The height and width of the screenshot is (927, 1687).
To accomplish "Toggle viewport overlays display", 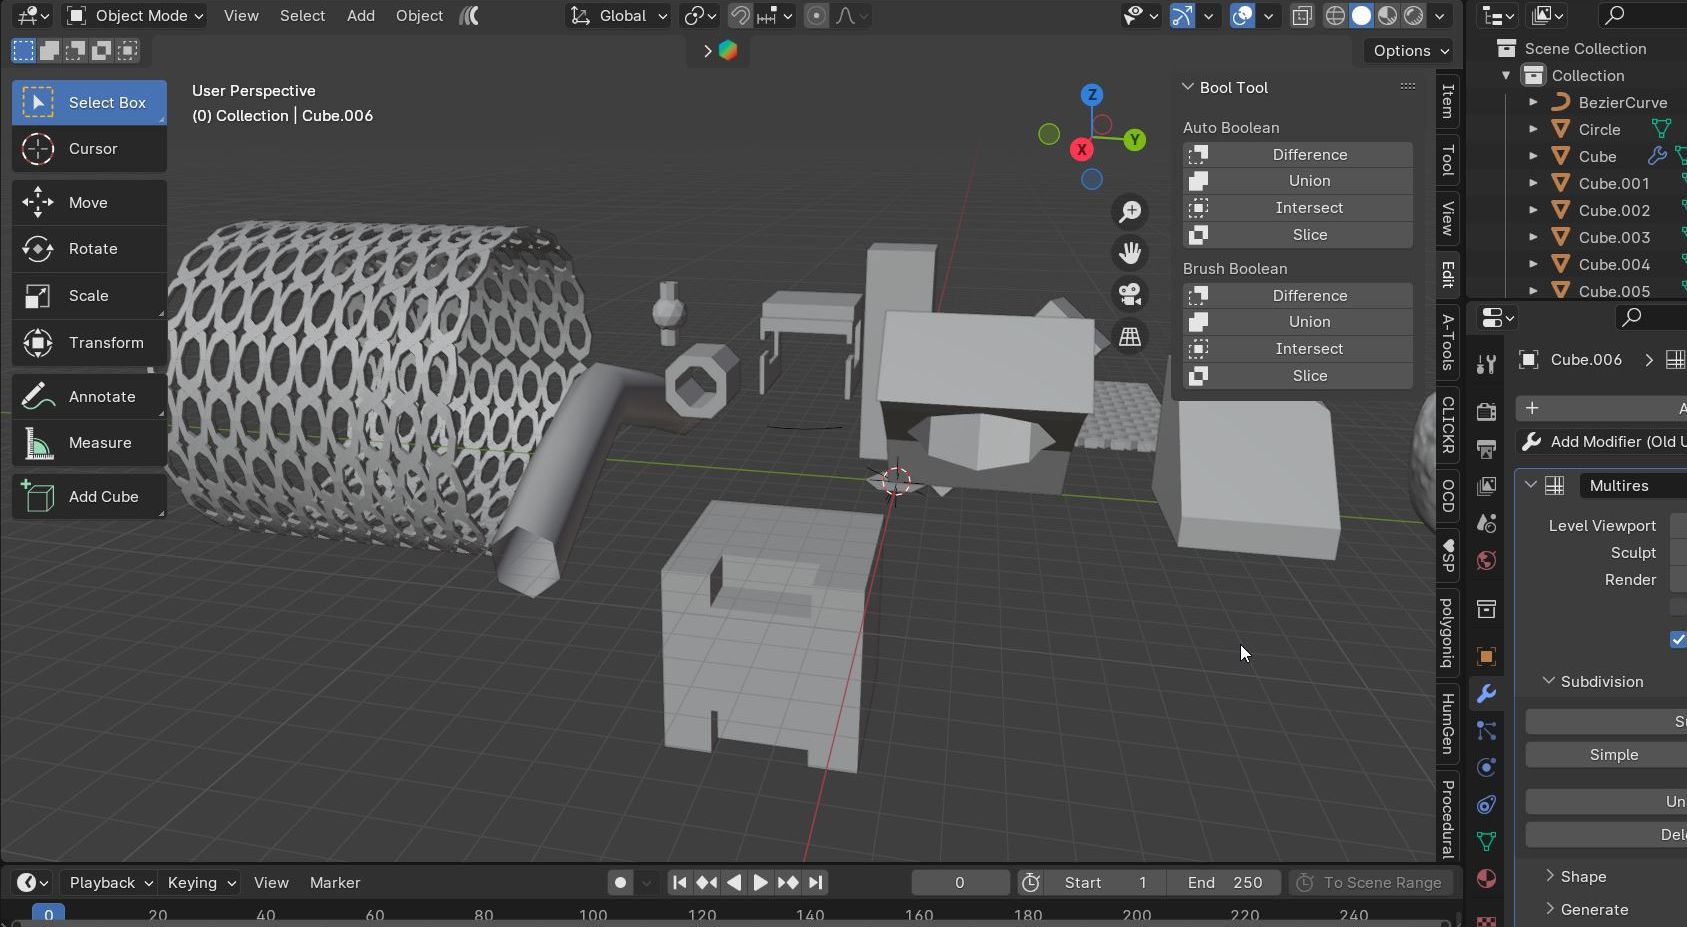I will [x=1242, y=16].
